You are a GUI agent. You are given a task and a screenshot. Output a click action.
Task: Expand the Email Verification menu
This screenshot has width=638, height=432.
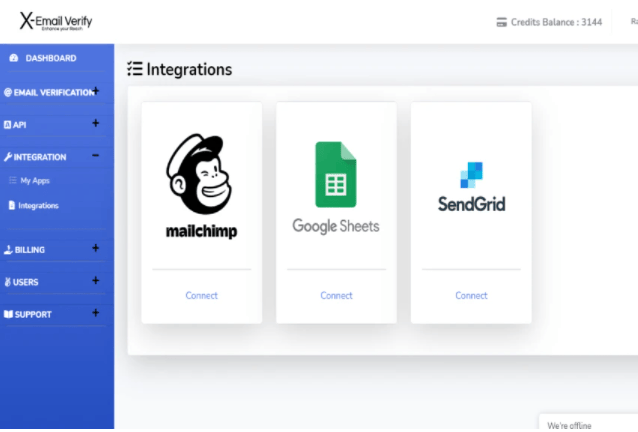pyautogui.click(x=95, y=92)
